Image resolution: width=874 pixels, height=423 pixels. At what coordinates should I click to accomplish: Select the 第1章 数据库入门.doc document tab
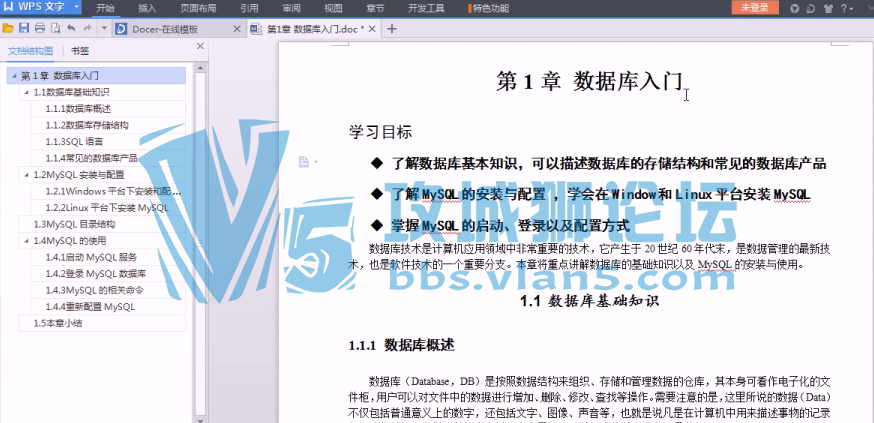click(x=315, y=29)
